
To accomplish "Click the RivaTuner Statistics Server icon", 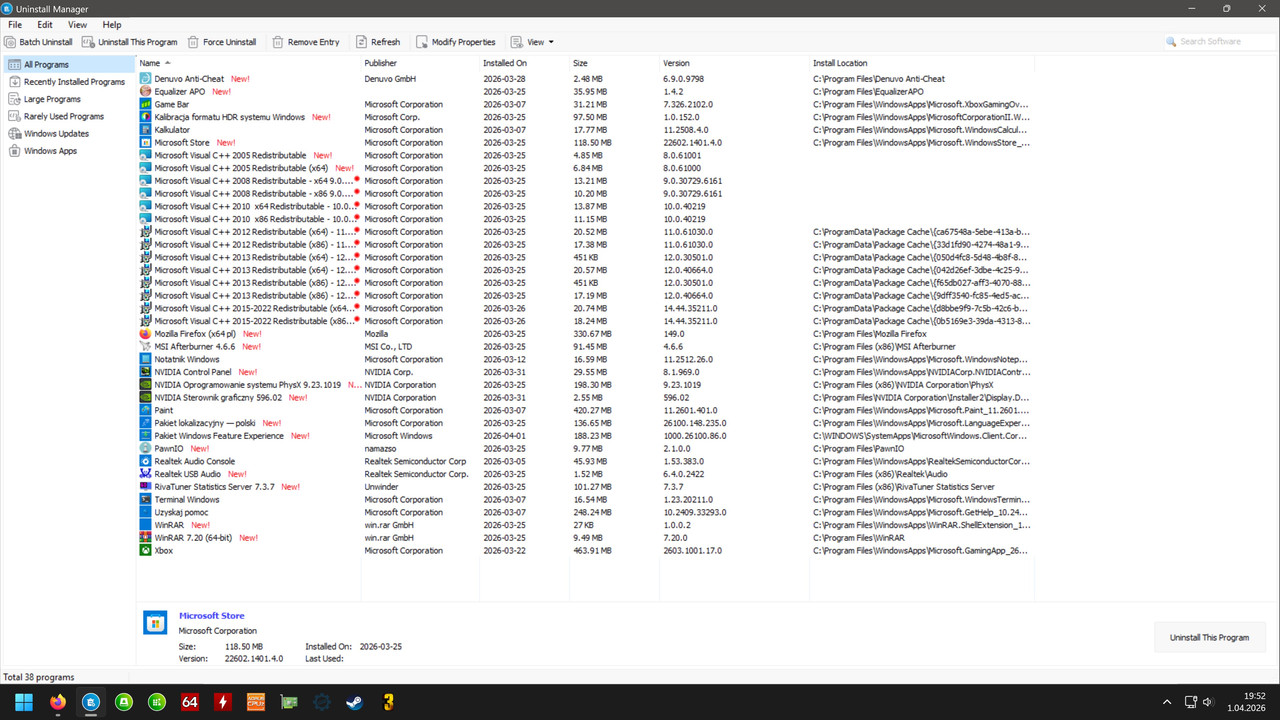I will pyautogui.click(x=146, y=487).
